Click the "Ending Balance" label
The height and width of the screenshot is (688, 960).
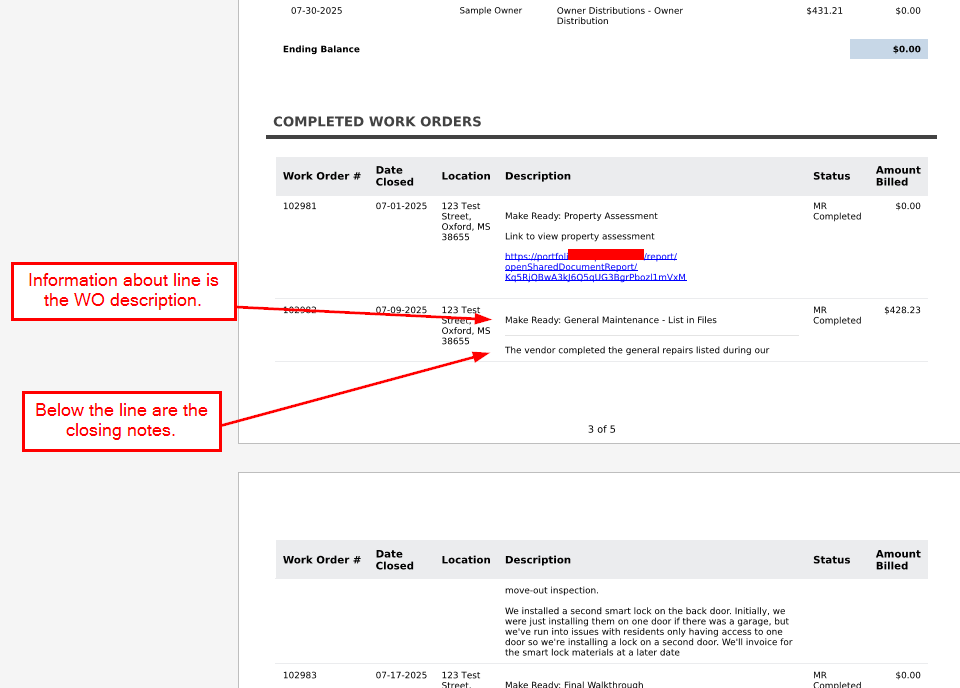321,49
